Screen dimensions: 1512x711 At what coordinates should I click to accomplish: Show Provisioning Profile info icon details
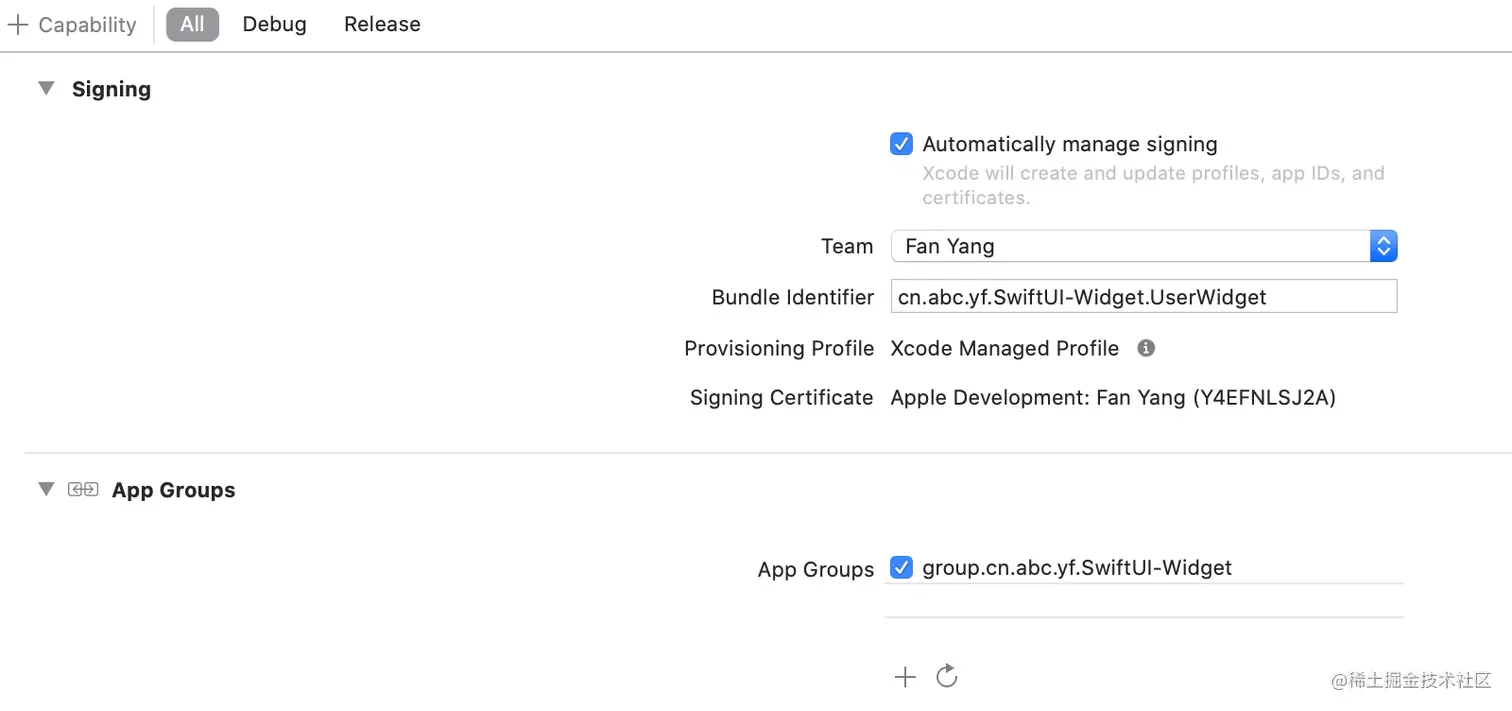point(1146,348)
